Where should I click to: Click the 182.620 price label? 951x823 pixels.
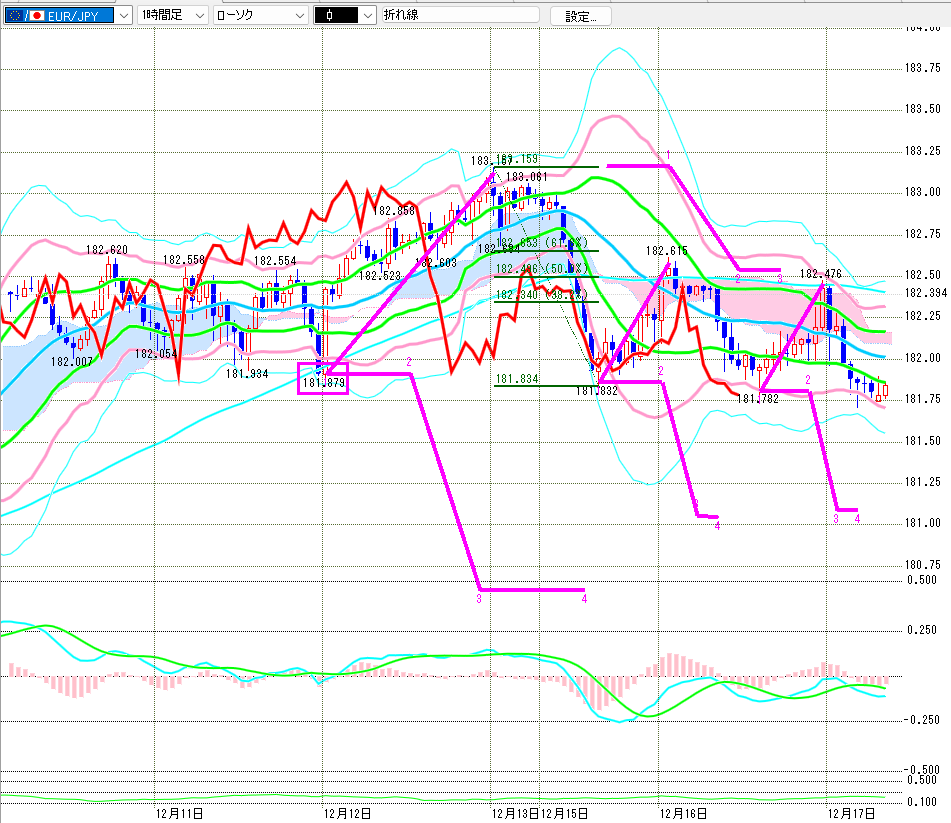point(106,250)
